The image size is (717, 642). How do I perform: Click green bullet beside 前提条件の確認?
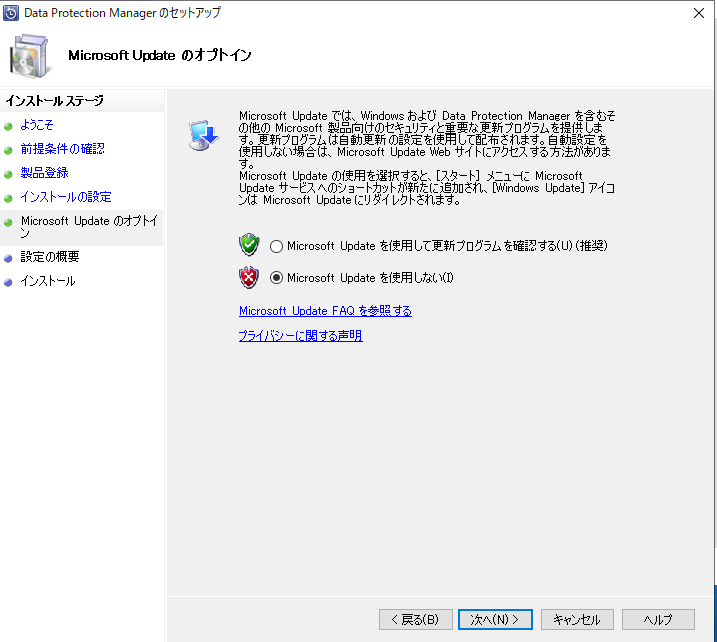8,150
